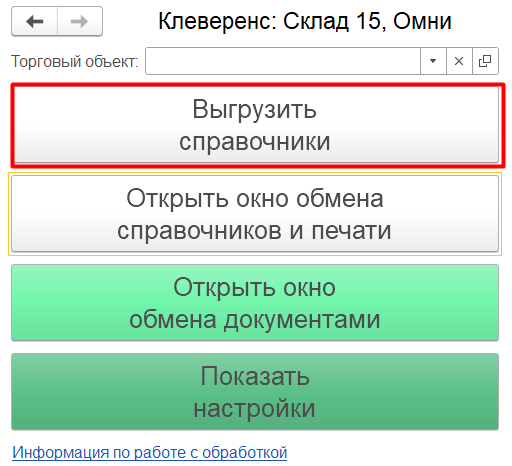Select the light green documents exchange button
This screenshot has width=512, height=466.
[255, 303]
